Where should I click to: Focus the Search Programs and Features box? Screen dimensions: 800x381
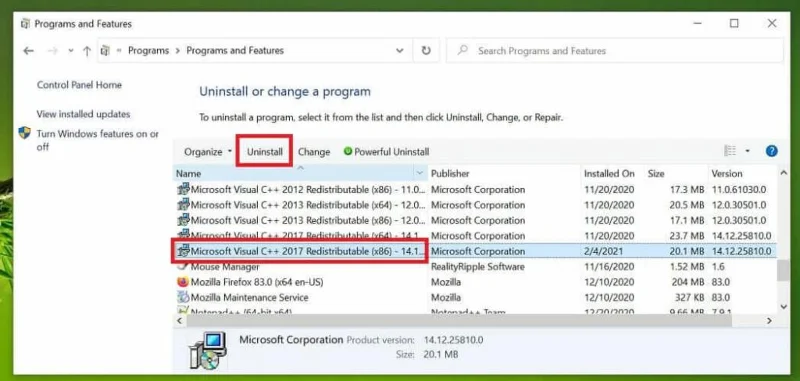(614, 50)
